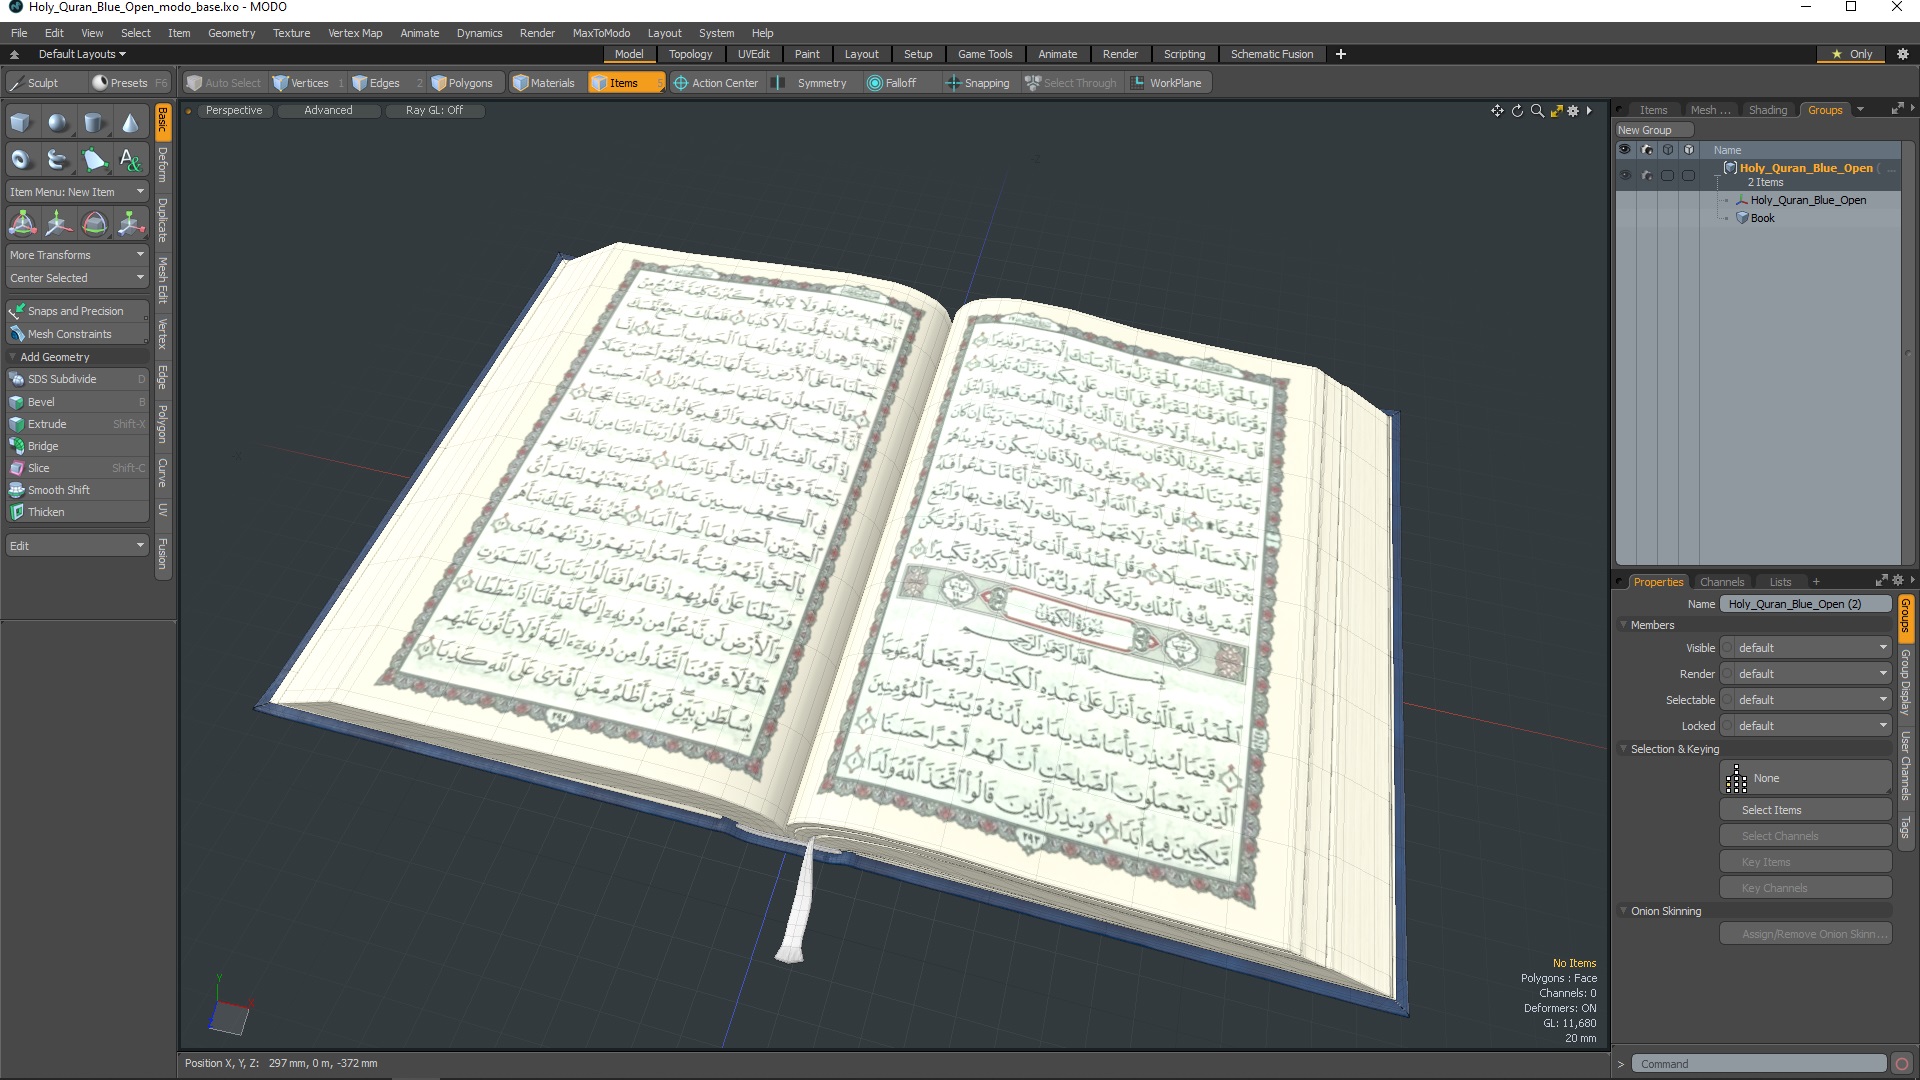Toggle Auto Select mode
Screen dimensions: 1920x1080
pos(224,83)
